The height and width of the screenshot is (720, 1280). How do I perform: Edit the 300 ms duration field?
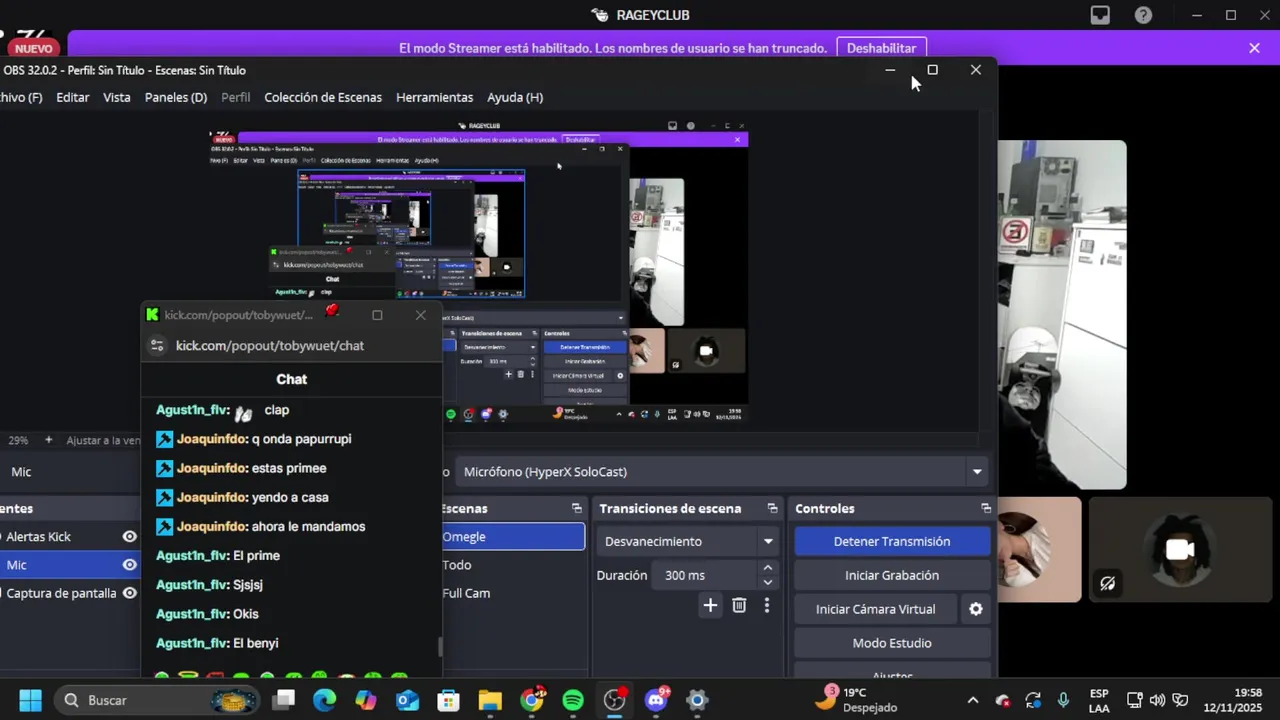(x=703, y=575)
